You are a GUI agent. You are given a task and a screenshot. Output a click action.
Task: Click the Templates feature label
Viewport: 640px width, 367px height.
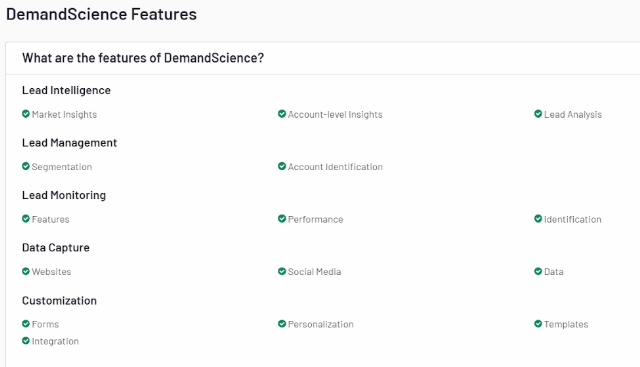pos(566,325)
